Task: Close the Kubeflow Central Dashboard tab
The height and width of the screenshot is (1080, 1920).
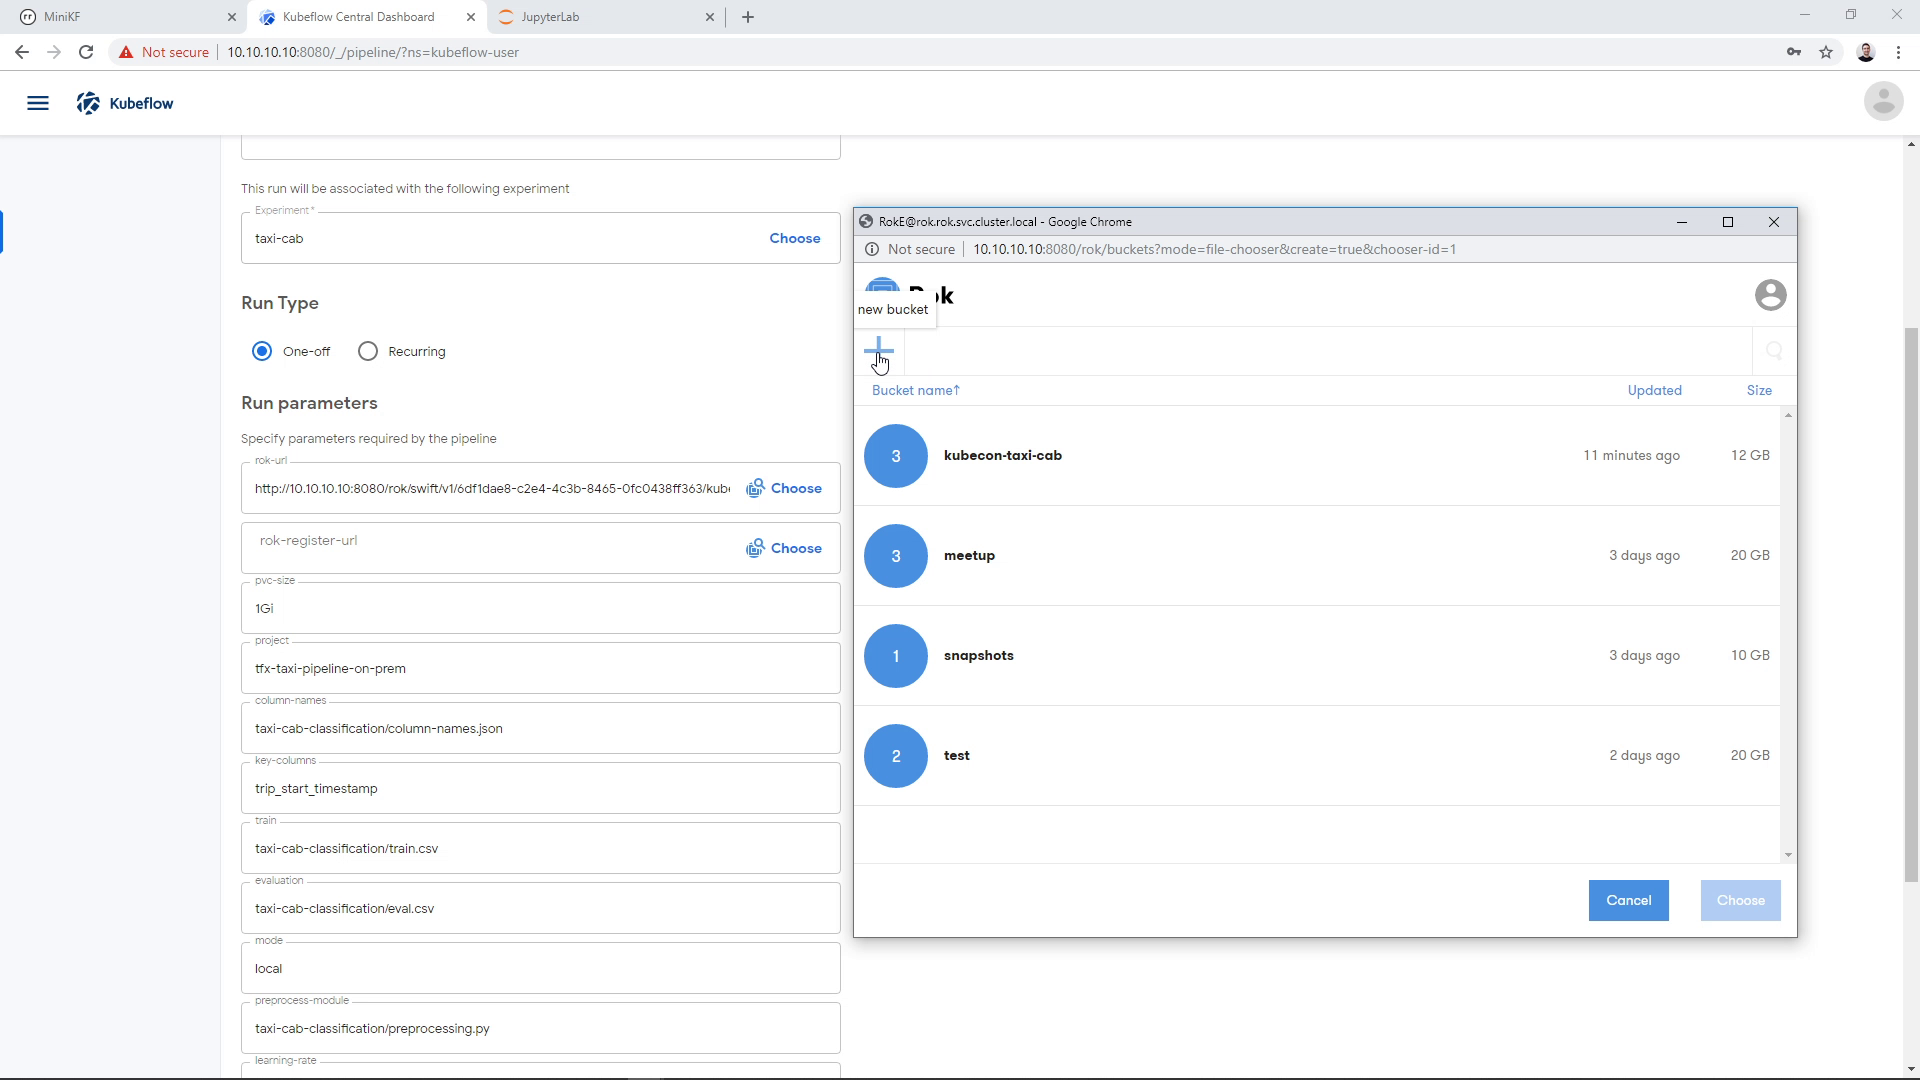Action: click(x=471, y=17)
